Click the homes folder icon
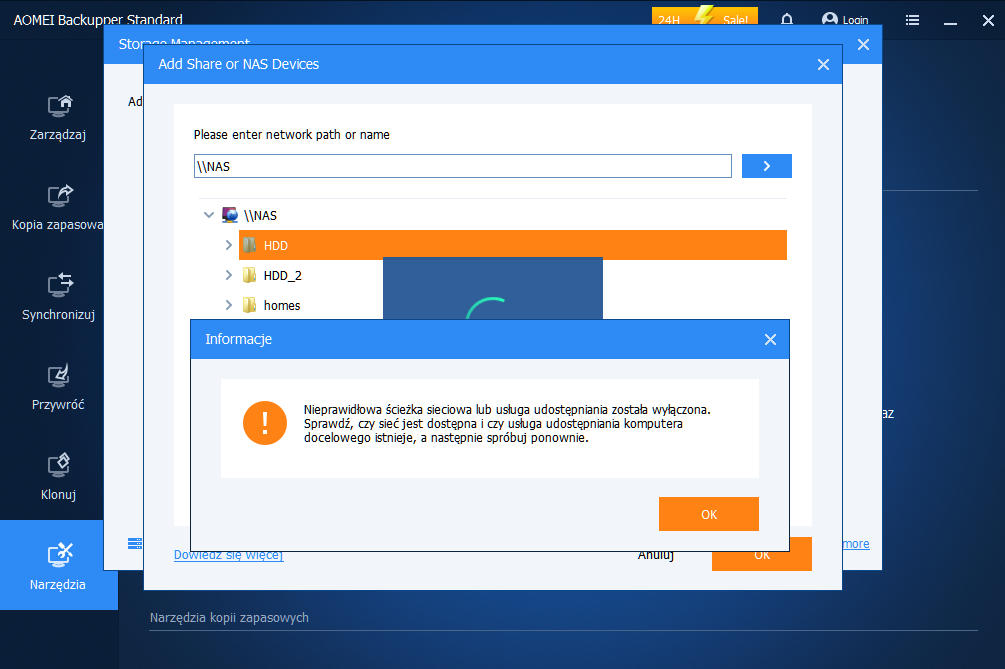The width and height of the screenshot is (1005, 669). (249, 305)
